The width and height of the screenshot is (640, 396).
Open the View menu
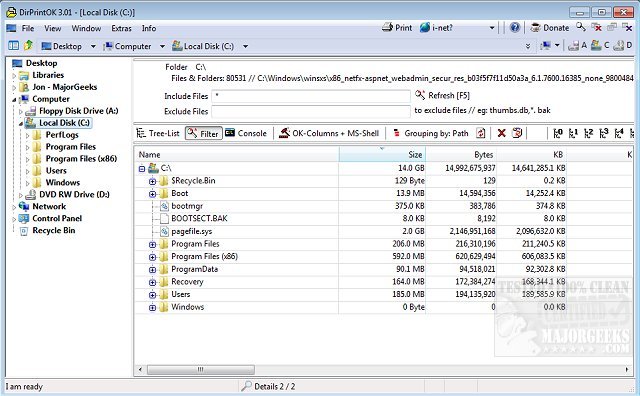click(x=53, y=28)
